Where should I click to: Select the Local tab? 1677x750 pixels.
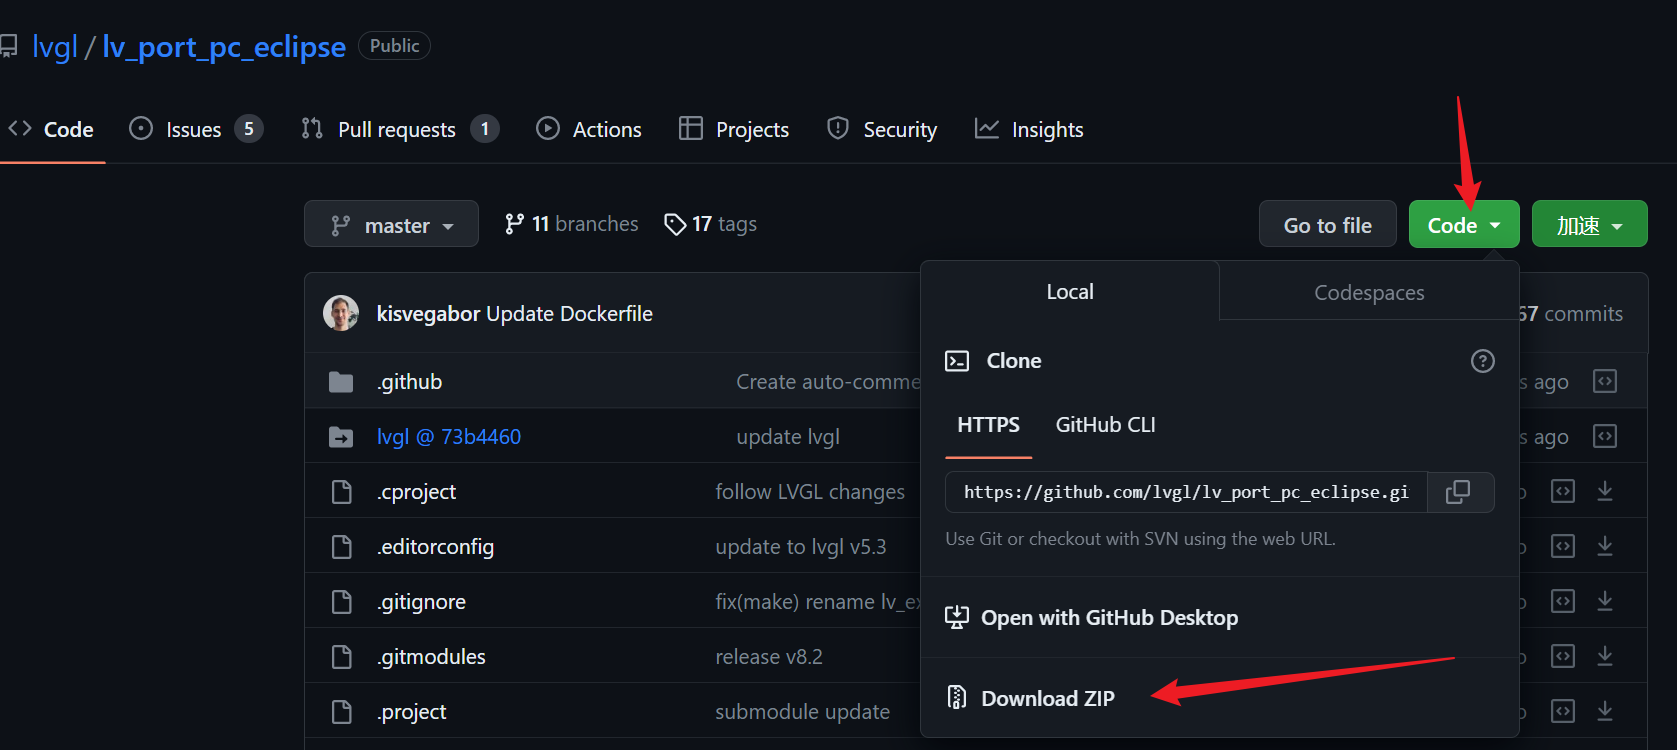[x=1070, y=291]
